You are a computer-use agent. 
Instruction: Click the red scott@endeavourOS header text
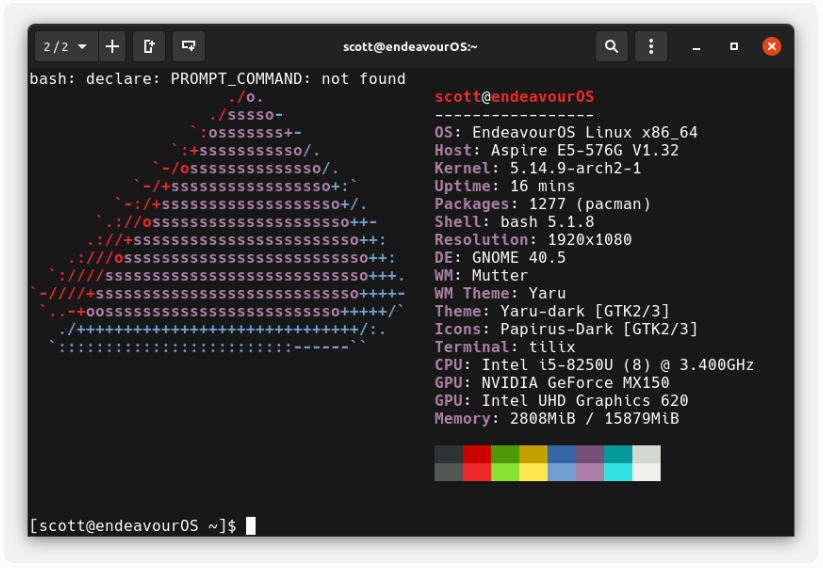(x=514, y=97)
